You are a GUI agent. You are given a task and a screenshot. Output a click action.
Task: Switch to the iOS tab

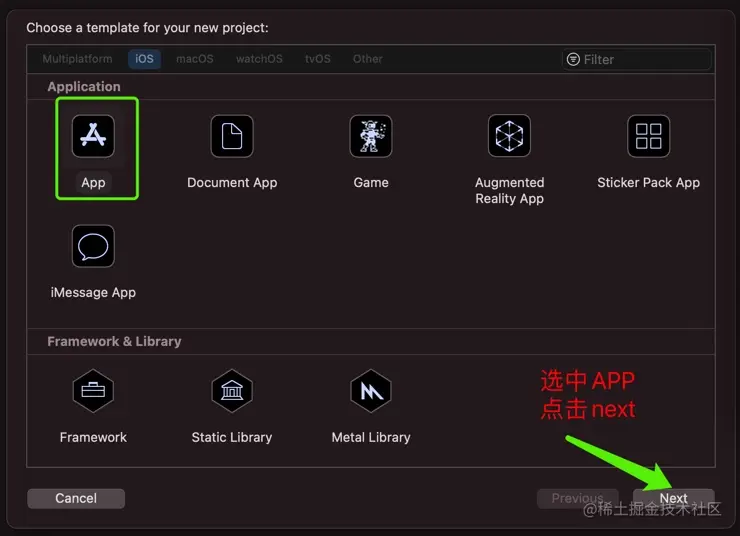pyautogui.click(x=144, y=59)
